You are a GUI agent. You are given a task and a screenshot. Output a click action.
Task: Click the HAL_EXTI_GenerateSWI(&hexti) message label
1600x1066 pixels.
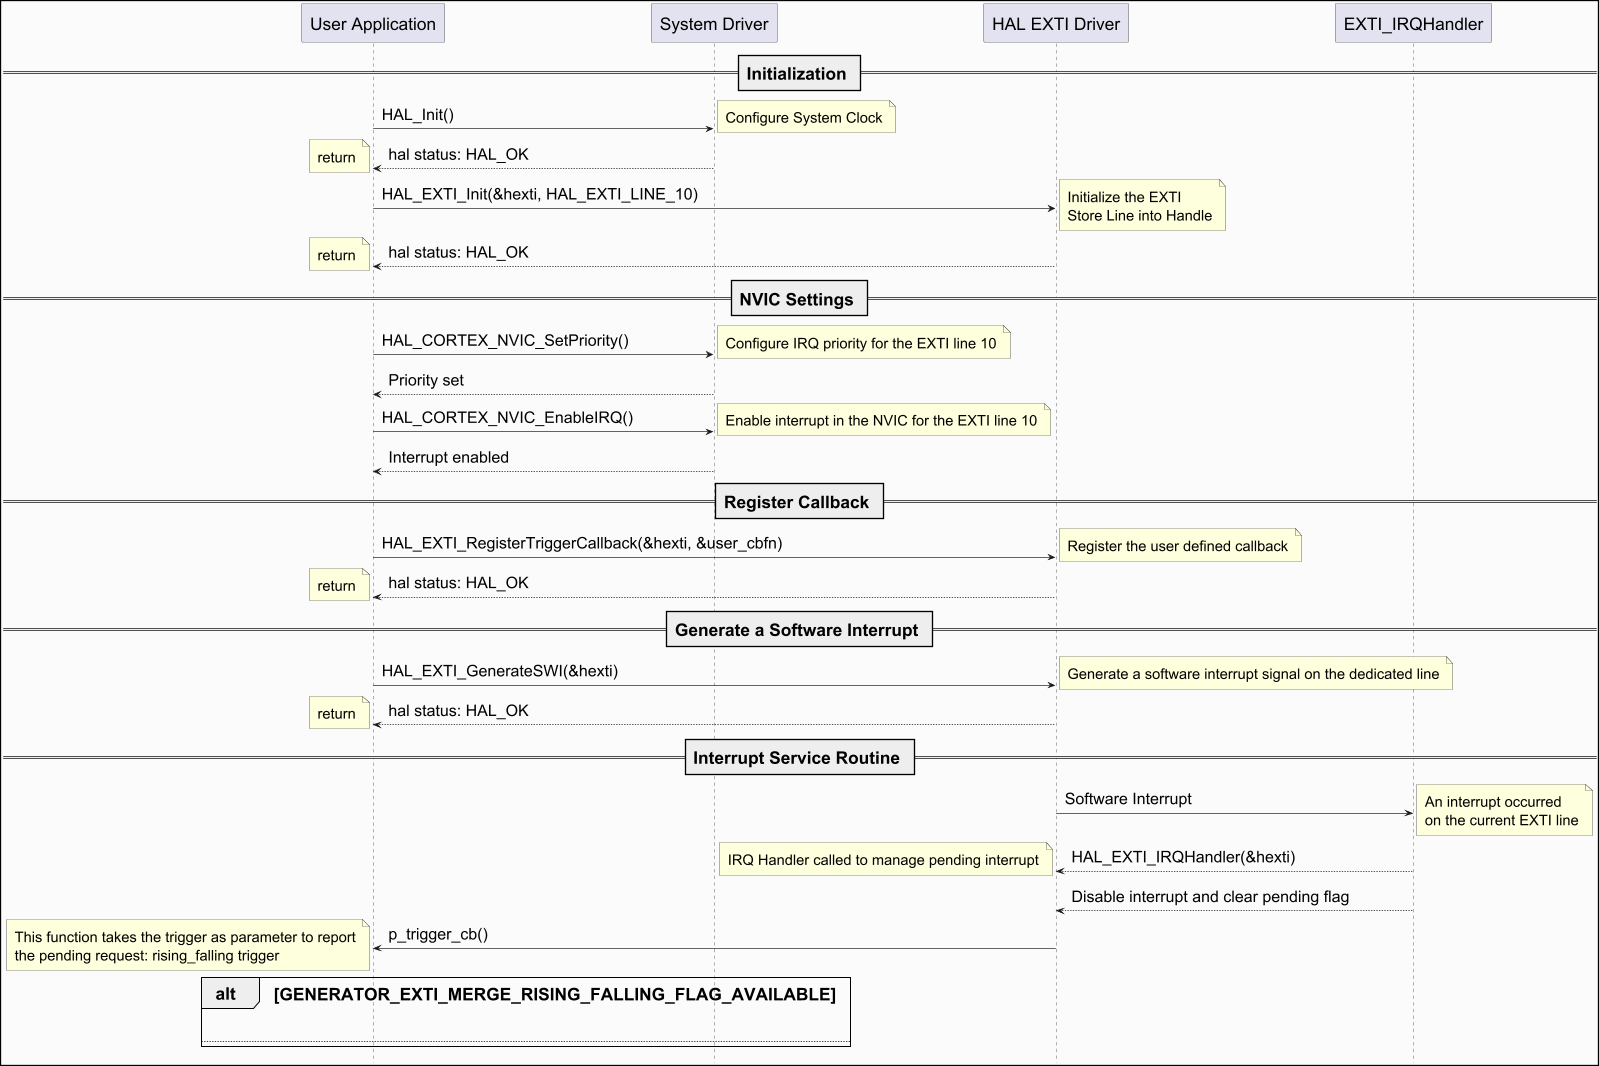click(500, 671)
